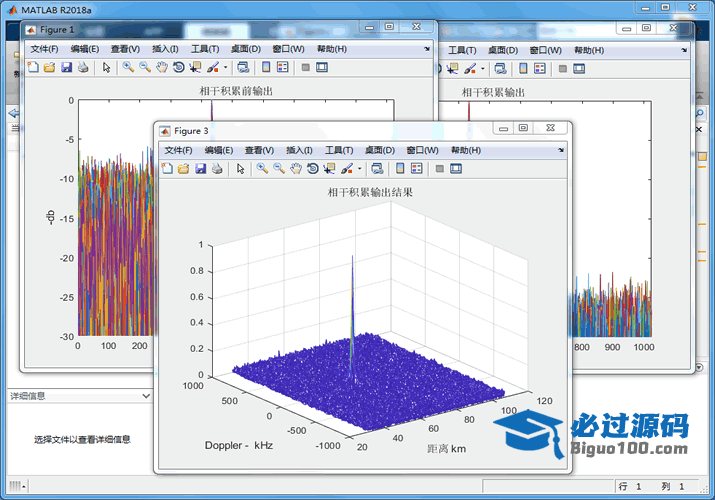Viewport: 715px width, 500px height.
Task: Select Brush data tool in Figure 3
Action: coord(347,169)
